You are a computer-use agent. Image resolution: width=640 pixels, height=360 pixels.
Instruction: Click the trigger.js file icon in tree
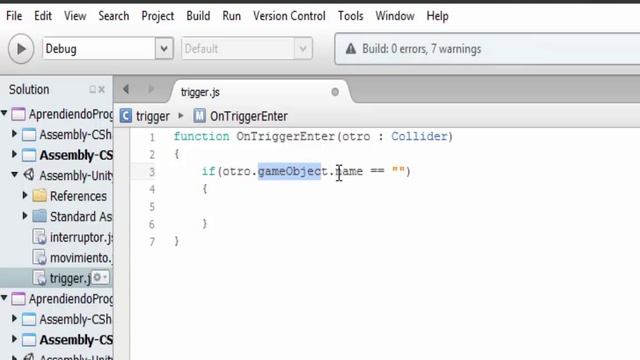point(40,278)
